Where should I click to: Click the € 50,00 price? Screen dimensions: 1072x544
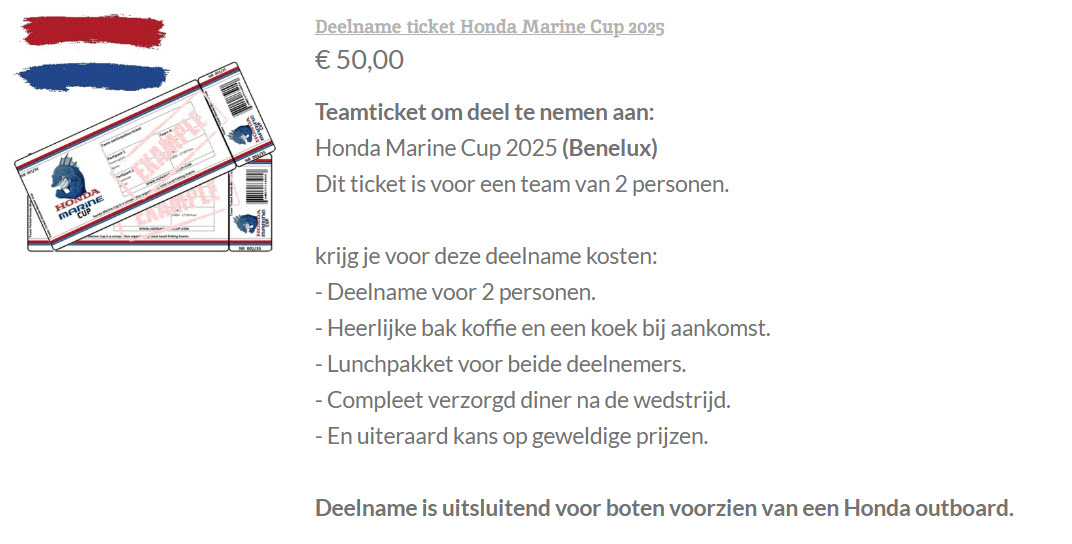point(360,60)
